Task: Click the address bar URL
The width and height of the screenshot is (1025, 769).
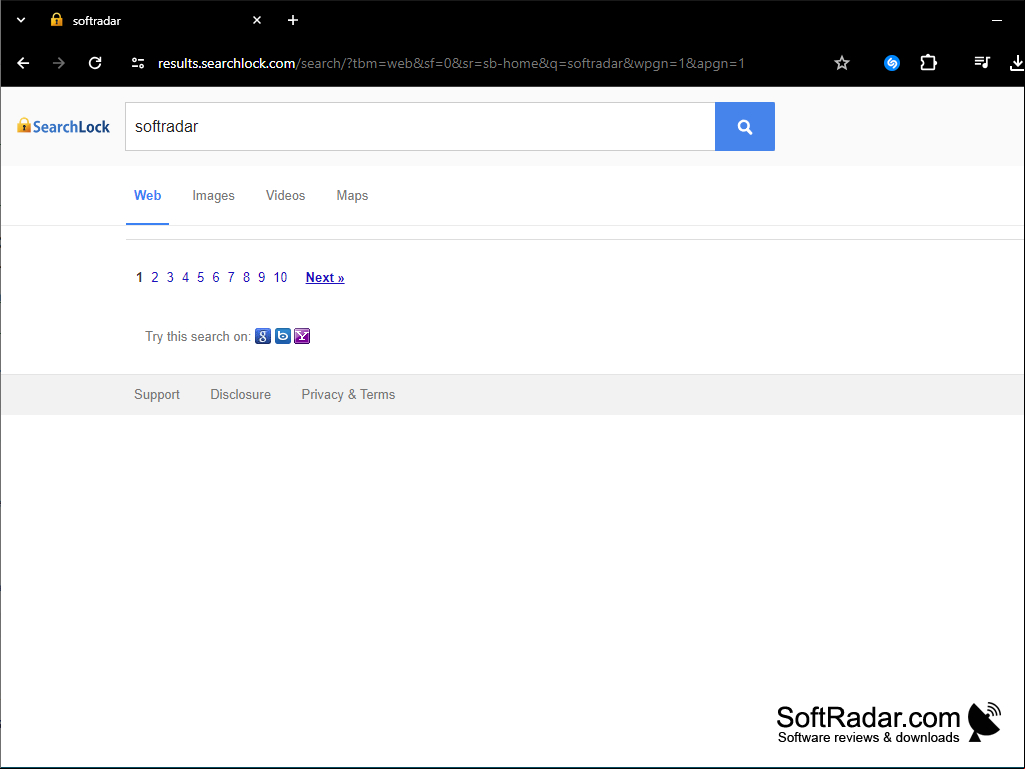Action: tap(451, 63)
